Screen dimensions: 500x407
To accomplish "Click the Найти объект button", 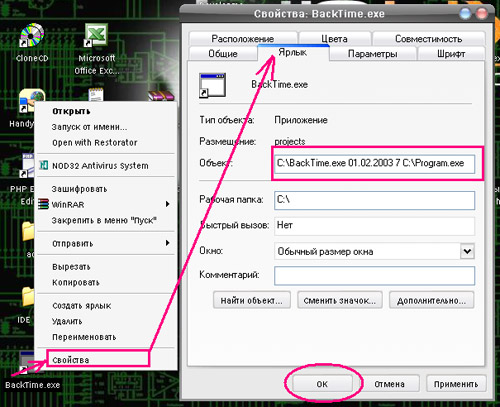I will tap(252, 300).
